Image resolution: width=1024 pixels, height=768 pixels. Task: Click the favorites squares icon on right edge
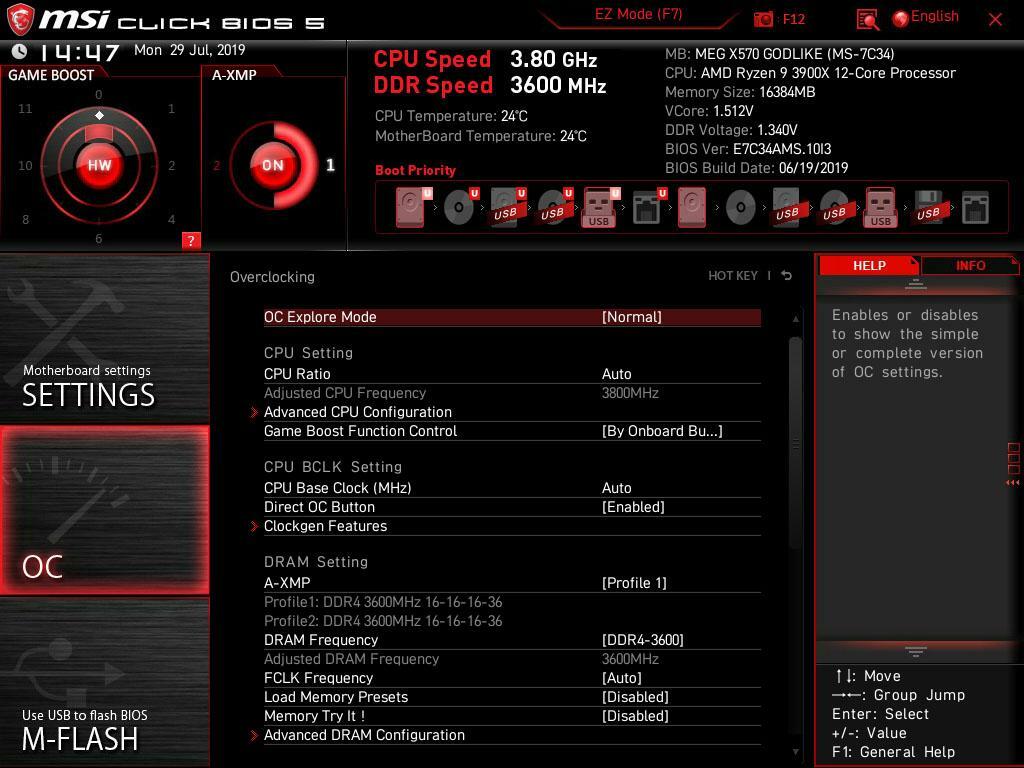click(1013, 459)
